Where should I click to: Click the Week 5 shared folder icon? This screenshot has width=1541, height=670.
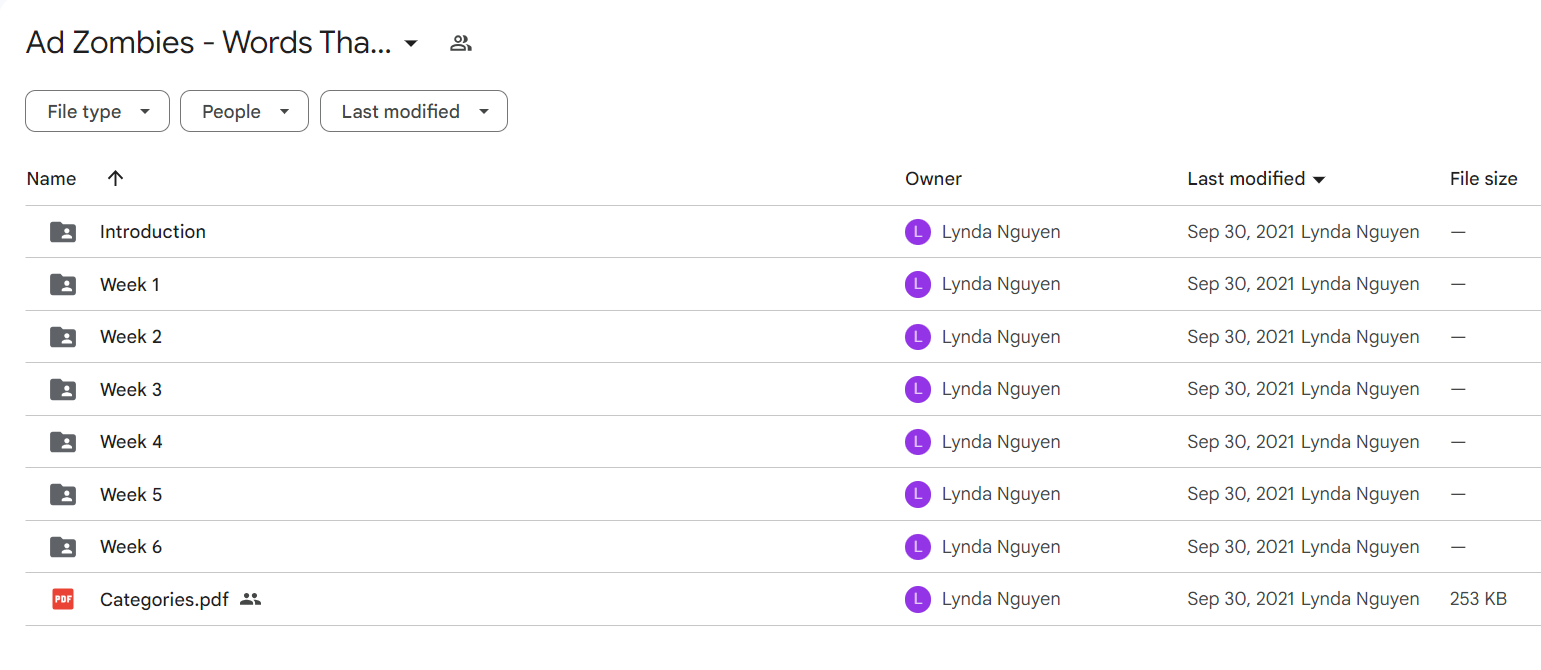point(63,495)
